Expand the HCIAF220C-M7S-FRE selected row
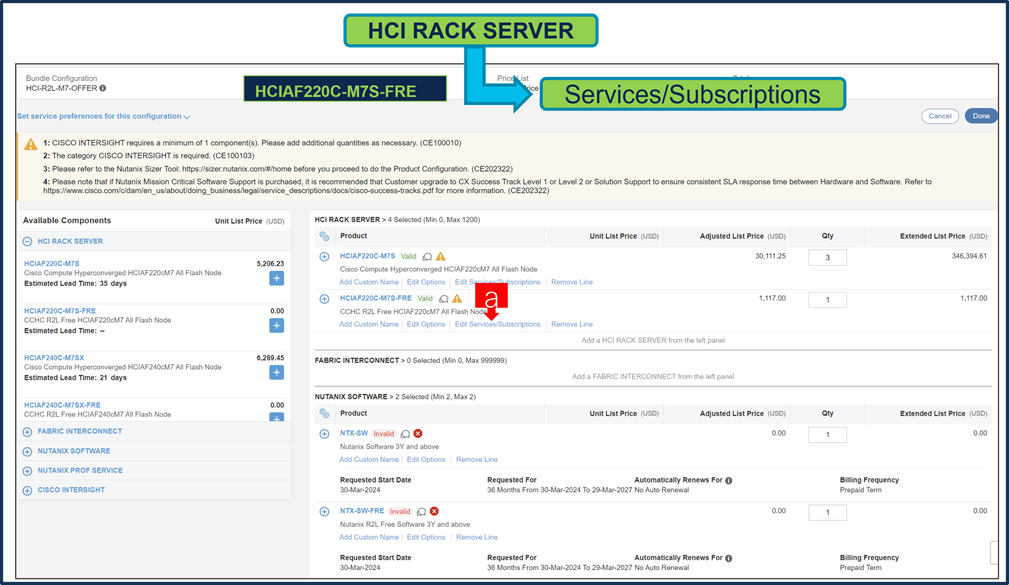 pos(324,299)
